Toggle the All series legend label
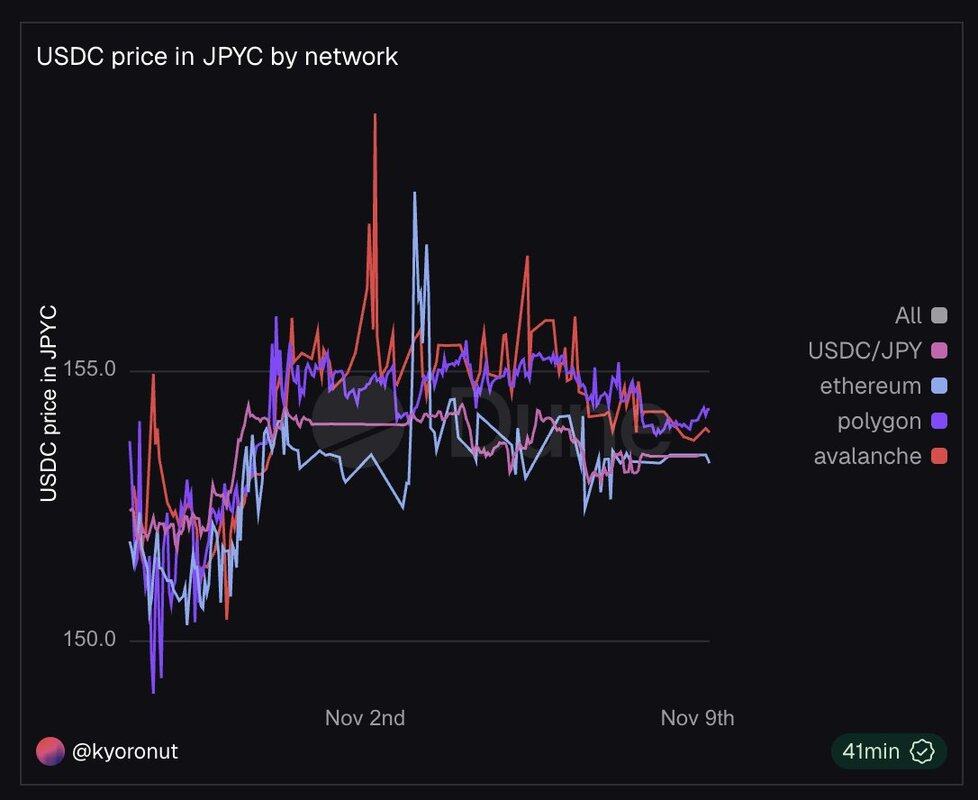 pyautogui.click(x=908, y=316)
